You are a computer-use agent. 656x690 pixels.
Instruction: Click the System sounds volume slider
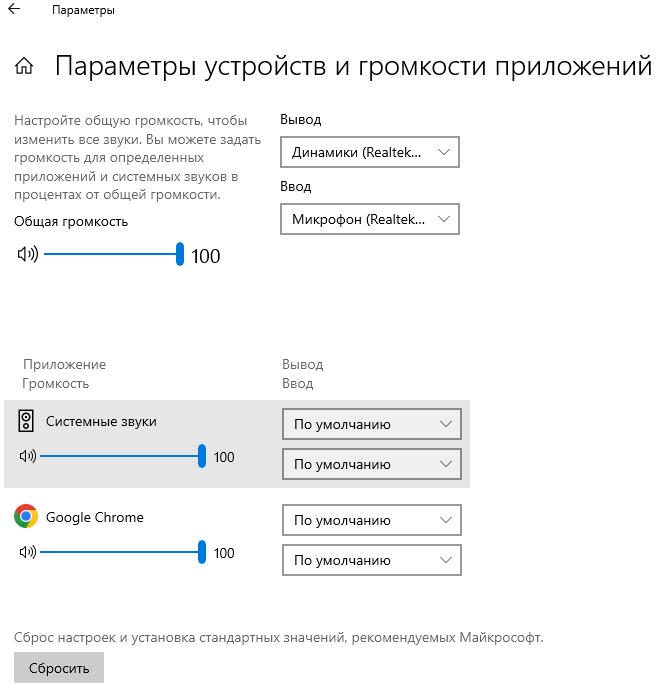pos(120,457)
